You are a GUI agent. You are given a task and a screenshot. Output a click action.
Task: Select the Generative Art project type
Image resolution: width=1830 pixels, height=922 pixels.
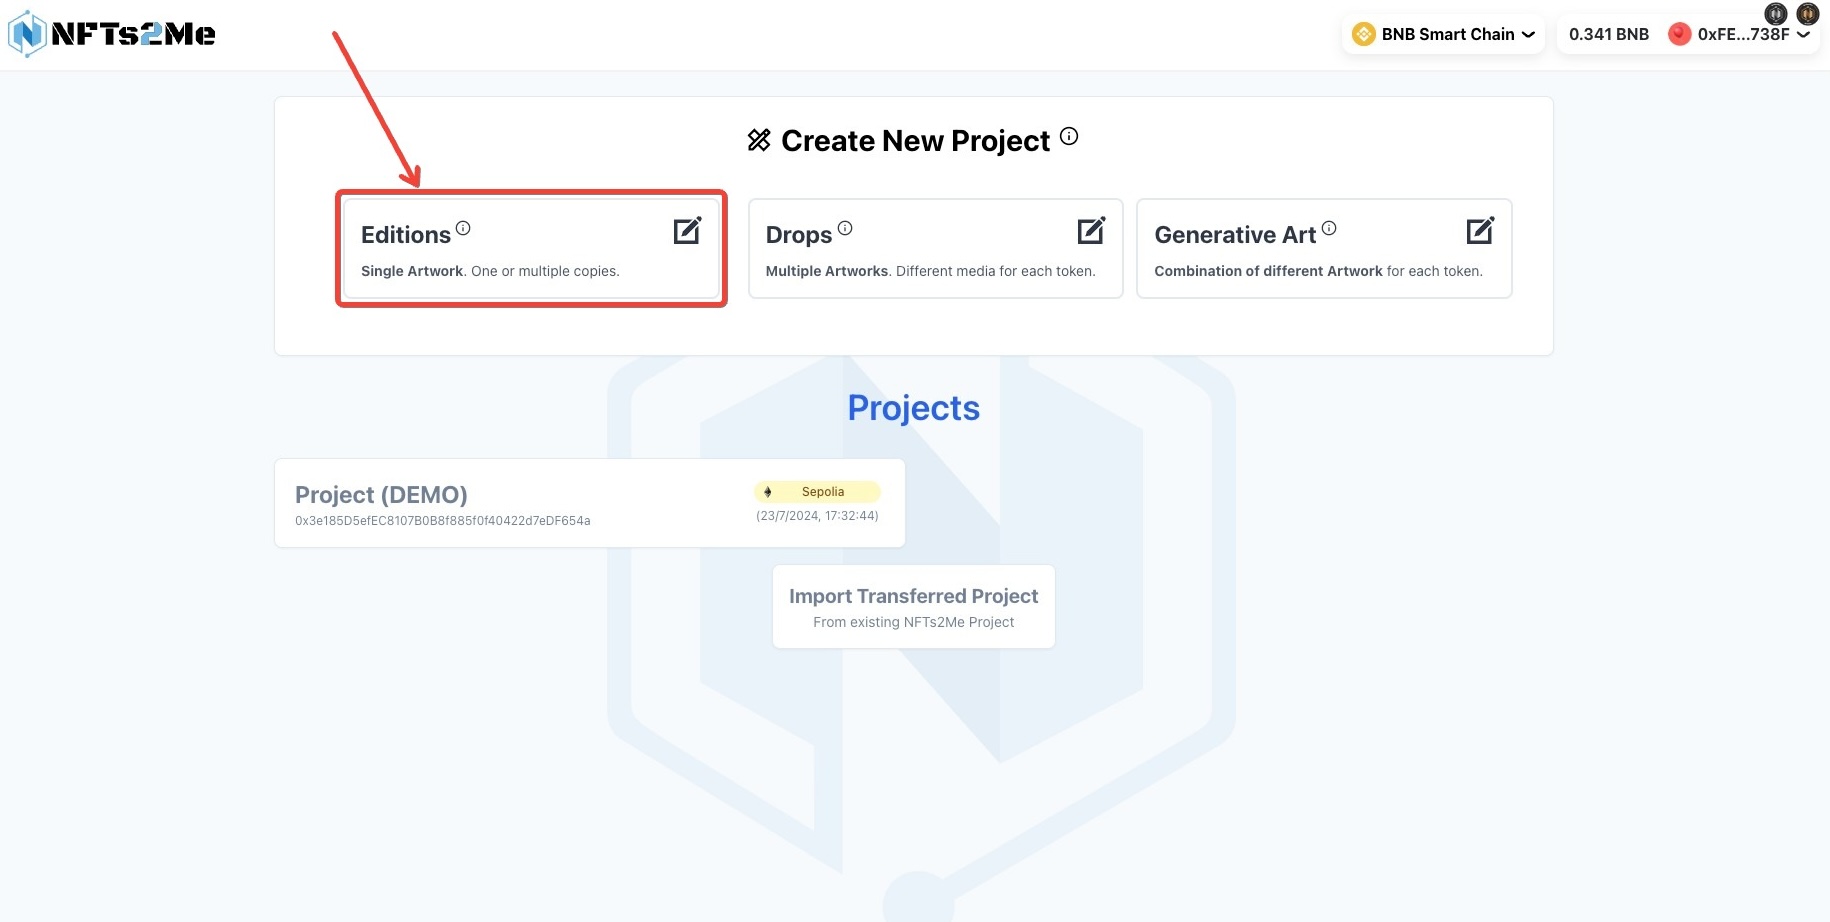coord(1324,248)
